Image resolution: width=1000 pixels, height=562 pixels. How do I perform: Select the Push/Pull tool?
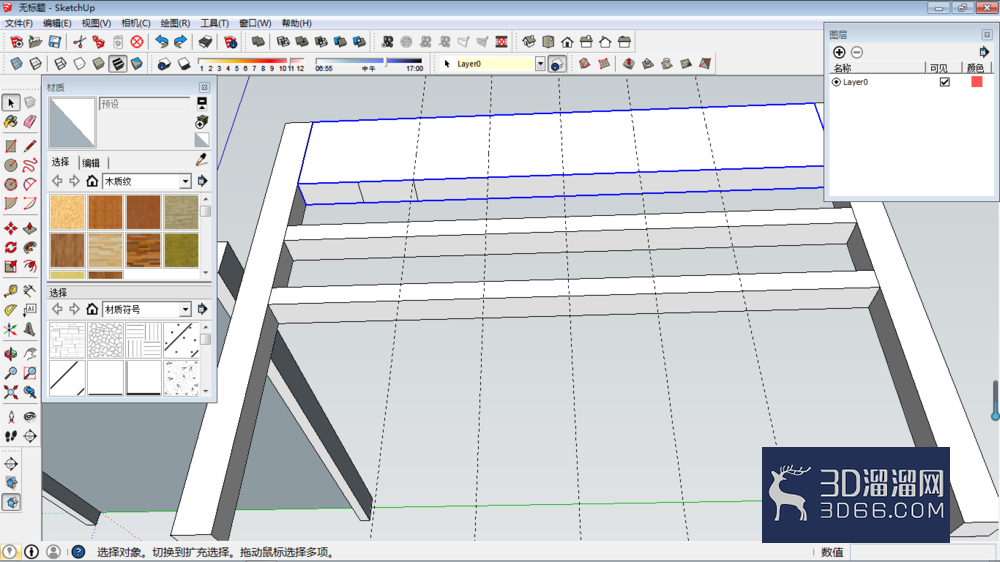pyautogui.click(x=30, y=228)
